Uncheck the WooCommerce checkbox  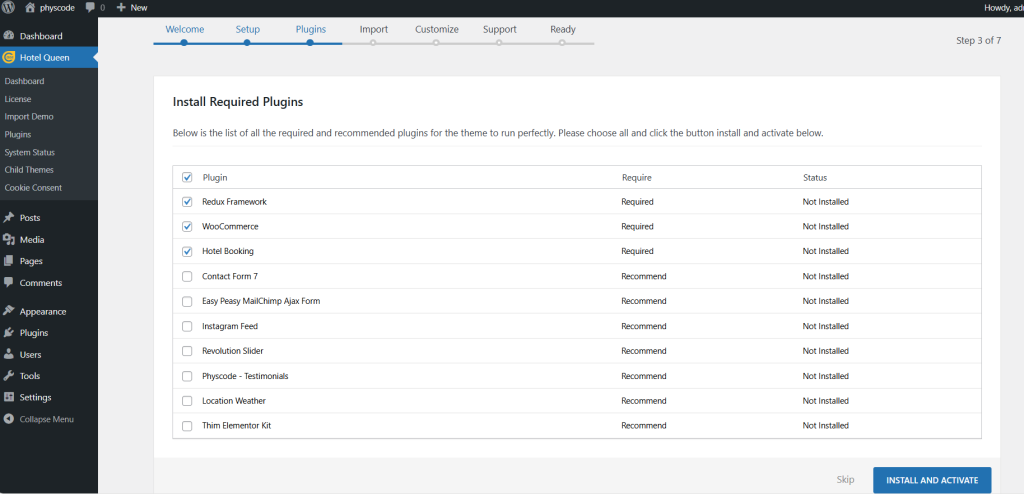tap(187, 227)
